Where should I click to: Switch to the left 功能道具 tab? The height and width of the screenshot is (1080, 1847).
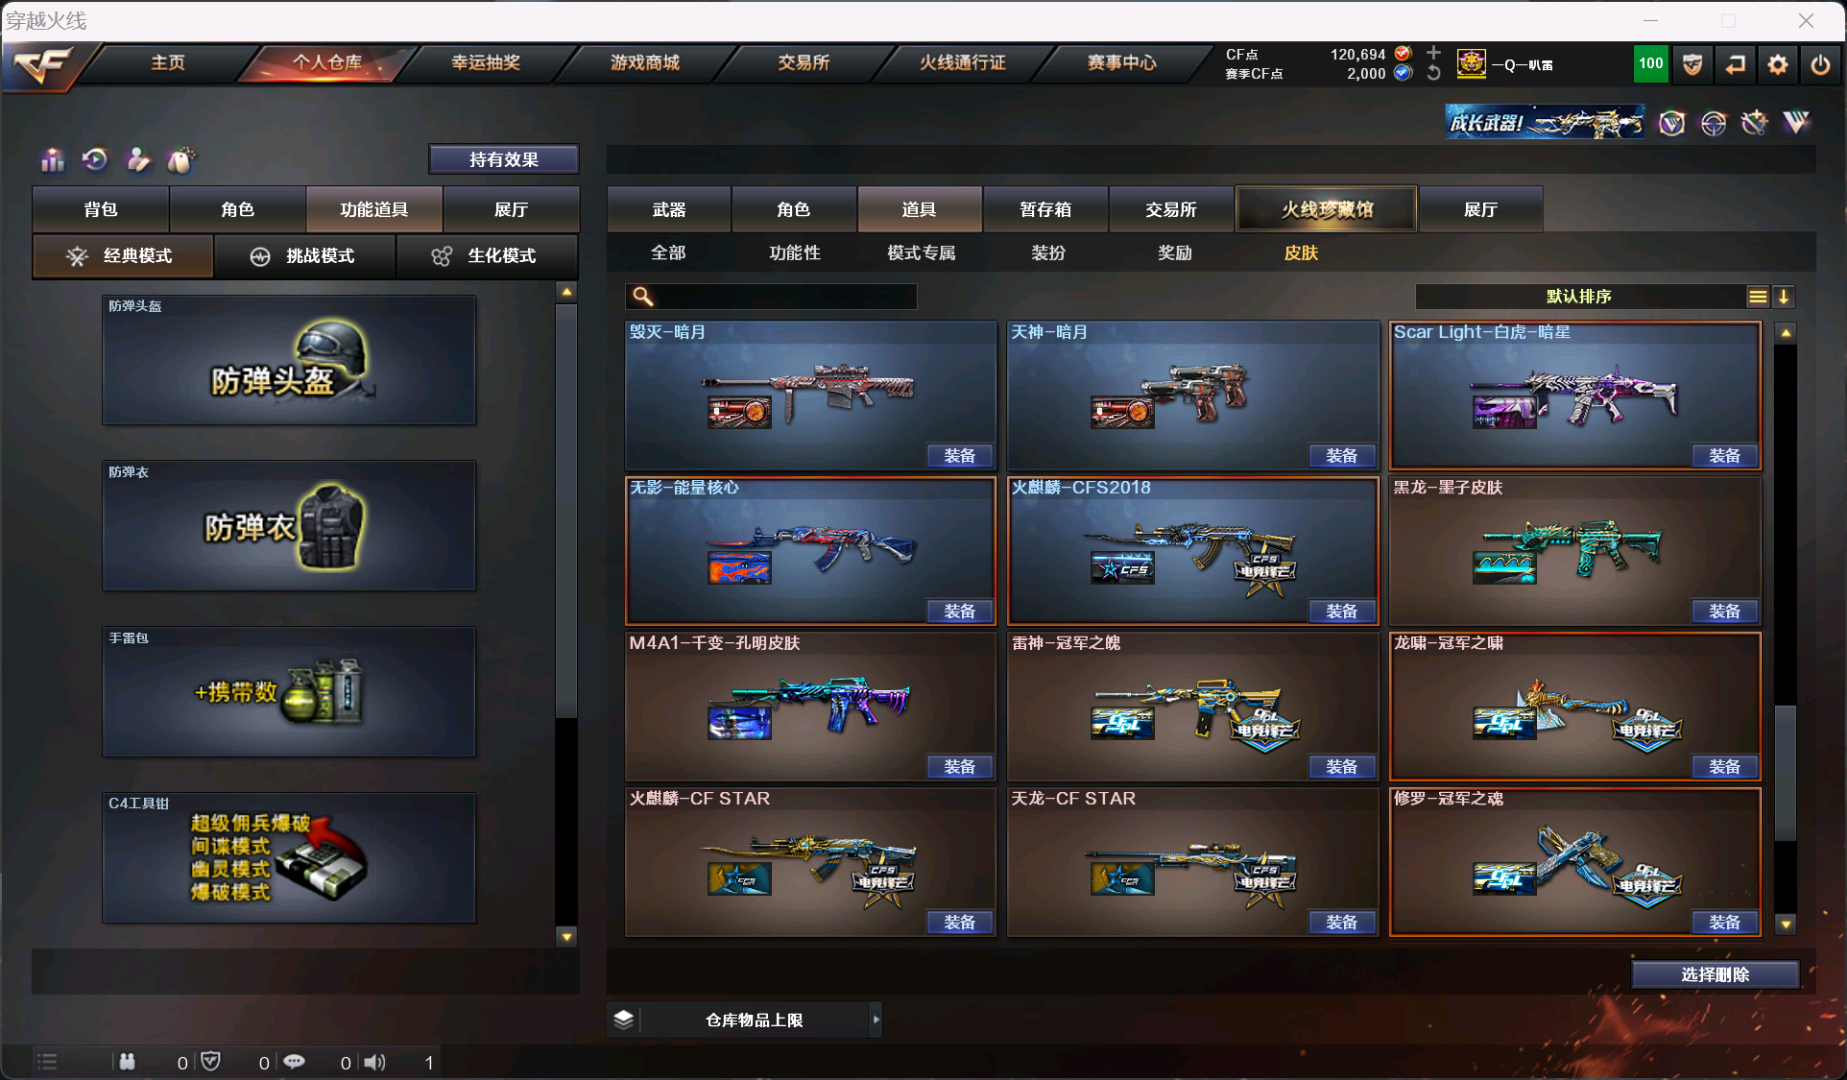click(374, 209)
